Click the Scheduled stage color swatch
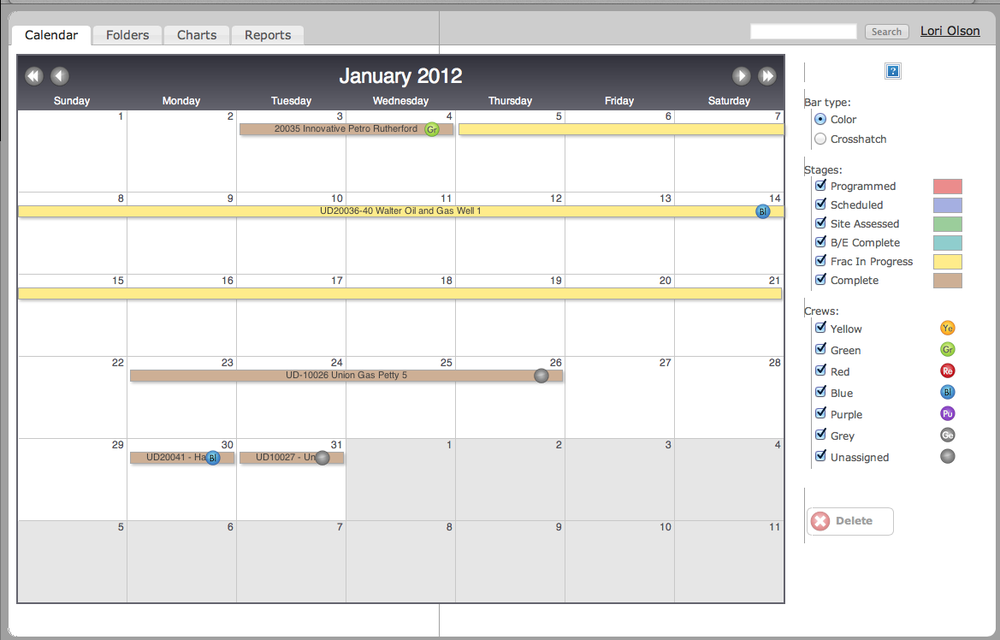This screenshot has width=1000, height=640. [947, 205]
